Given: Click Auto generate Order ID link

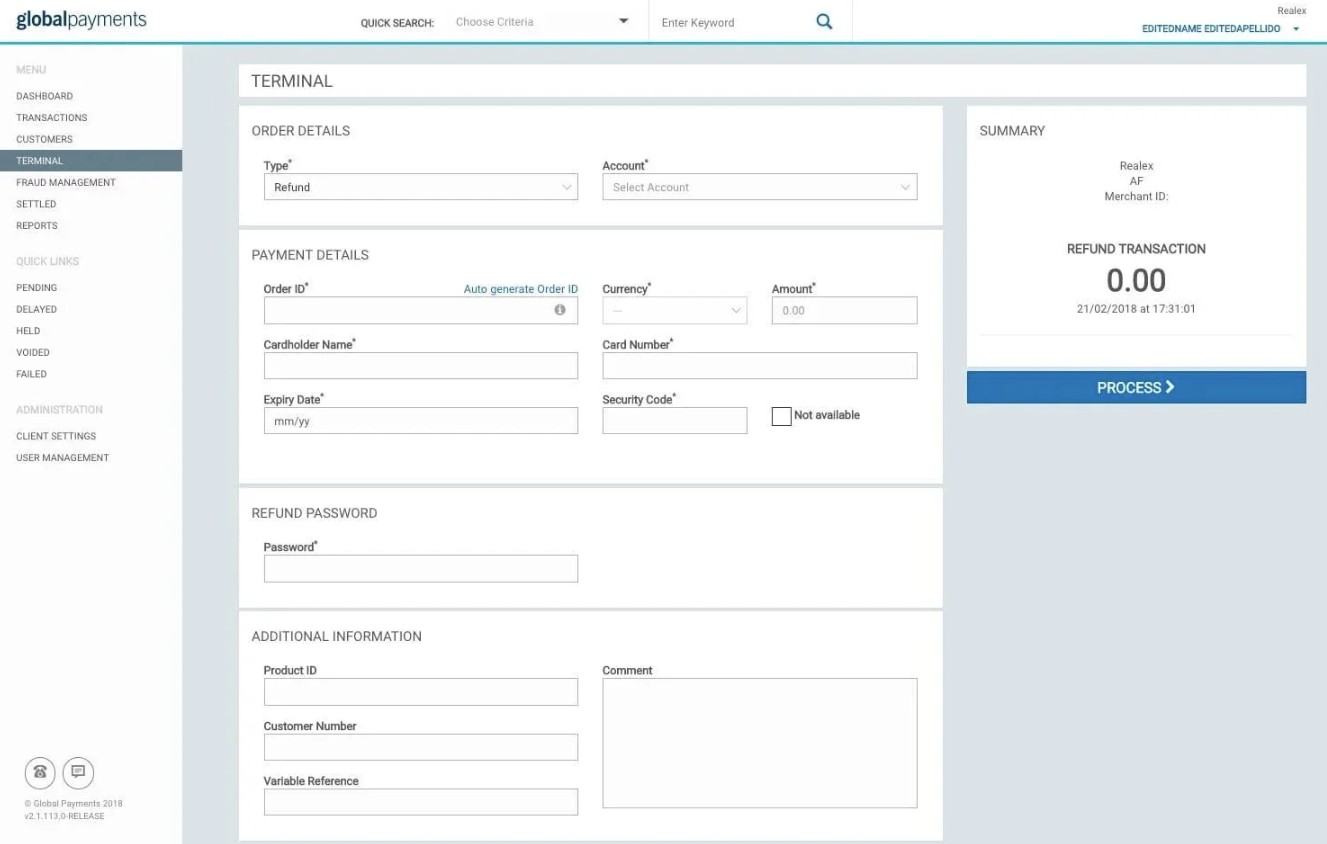Looking at the screenshot, I should [x=520, y=289].
